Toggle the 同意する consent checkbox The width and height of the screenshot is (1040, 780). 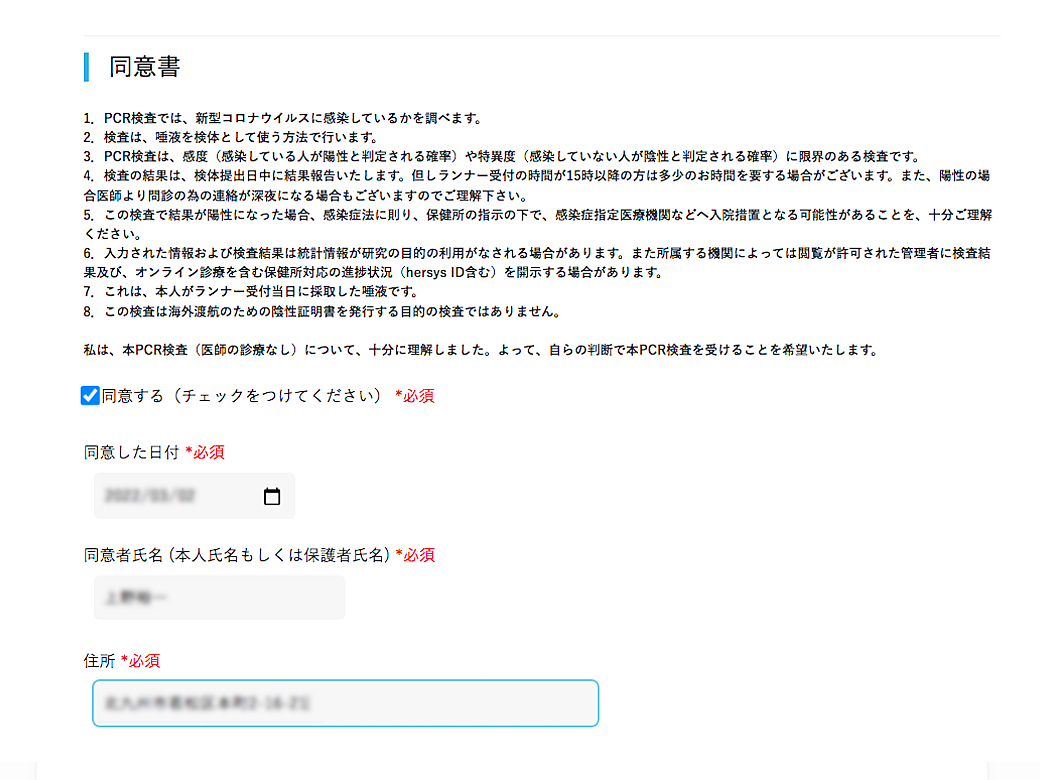point(90,396)
